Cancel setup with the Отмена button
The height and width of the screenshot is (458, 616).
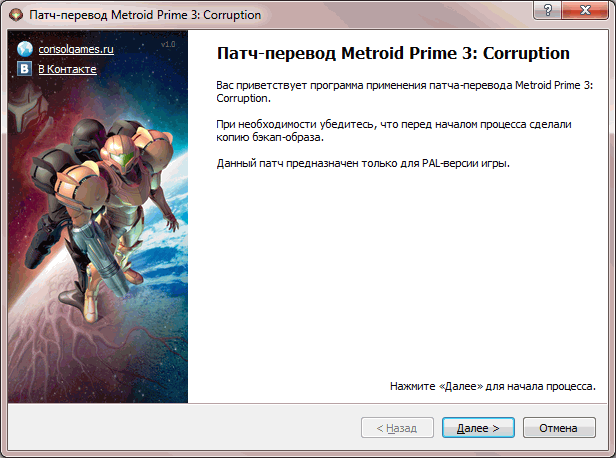pyautogui.click(x=559, y=427)
